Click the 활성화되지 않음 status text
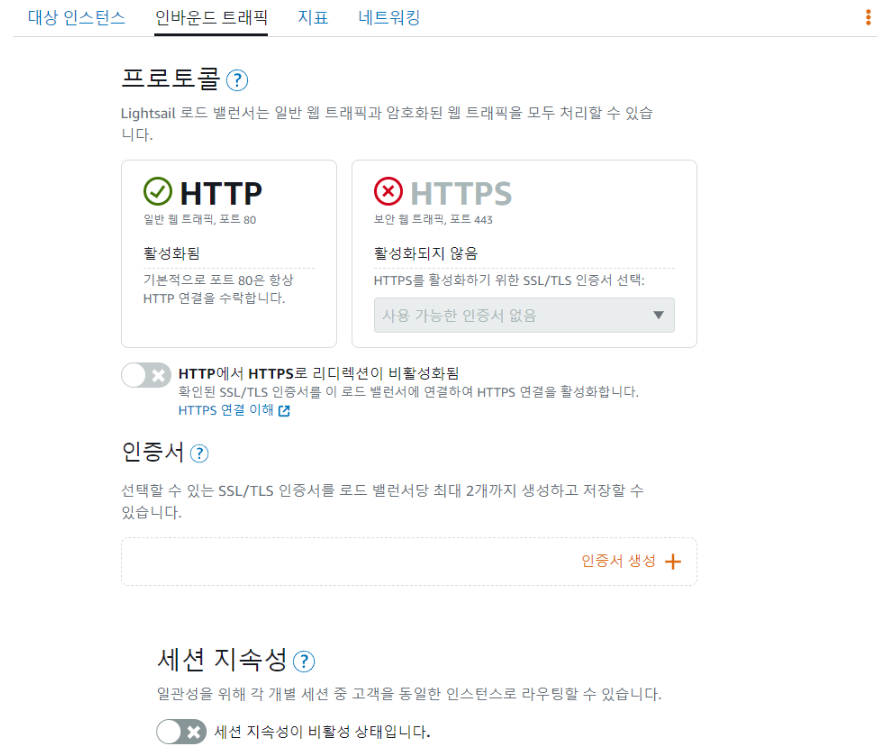 (426, 254)
